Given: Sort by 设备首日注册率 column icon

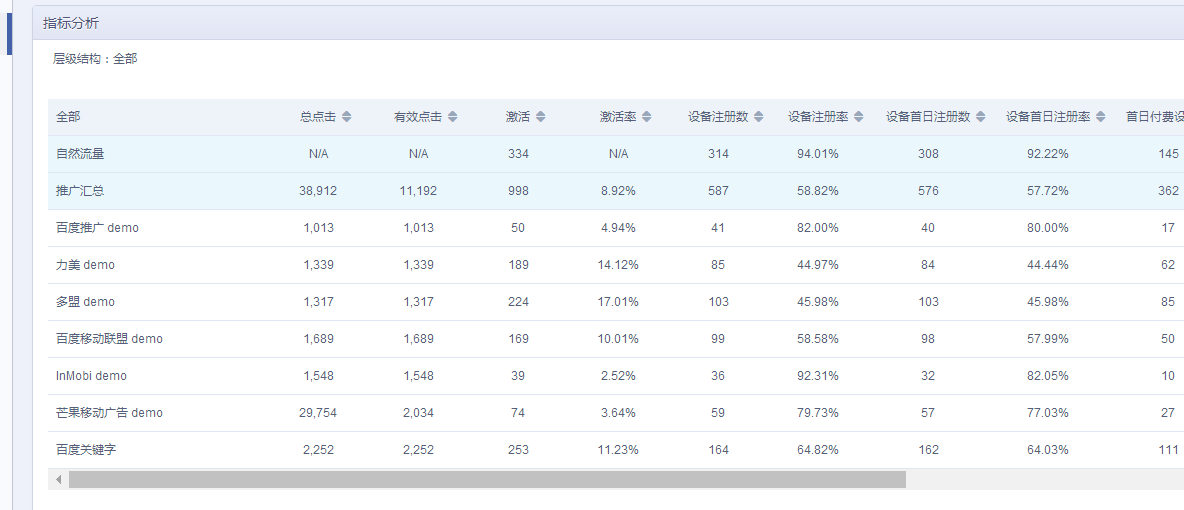Looking at the screenshot, I should pos(1100,117).
